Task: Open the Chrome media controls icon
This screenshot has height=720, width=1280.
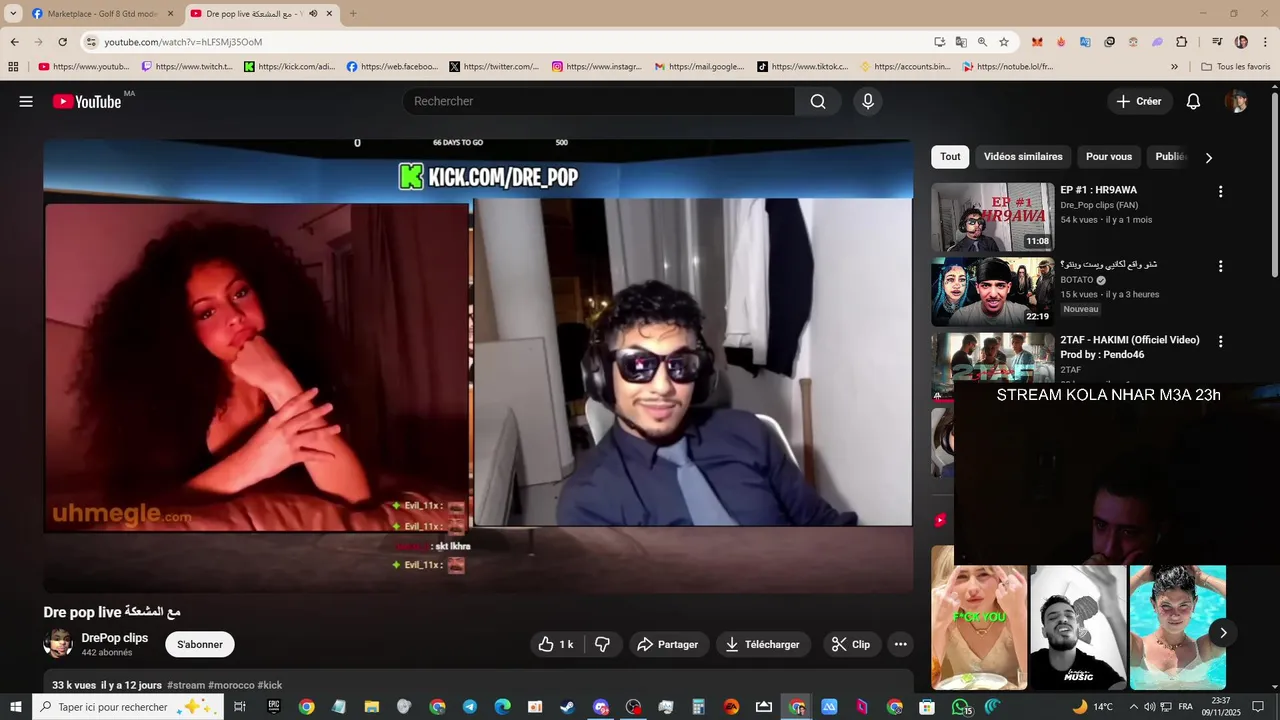Action: point(1217,42)
